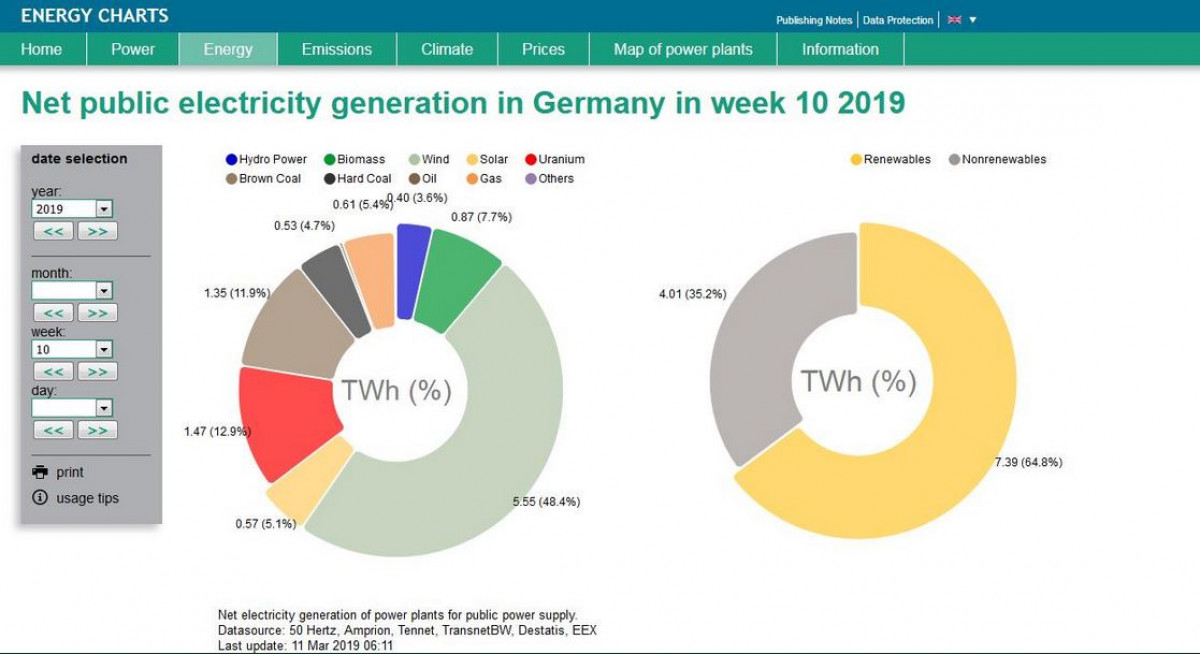Expand language selector arrow beside flag
The height and width of the screenshot is (654, 1200).
973,20
